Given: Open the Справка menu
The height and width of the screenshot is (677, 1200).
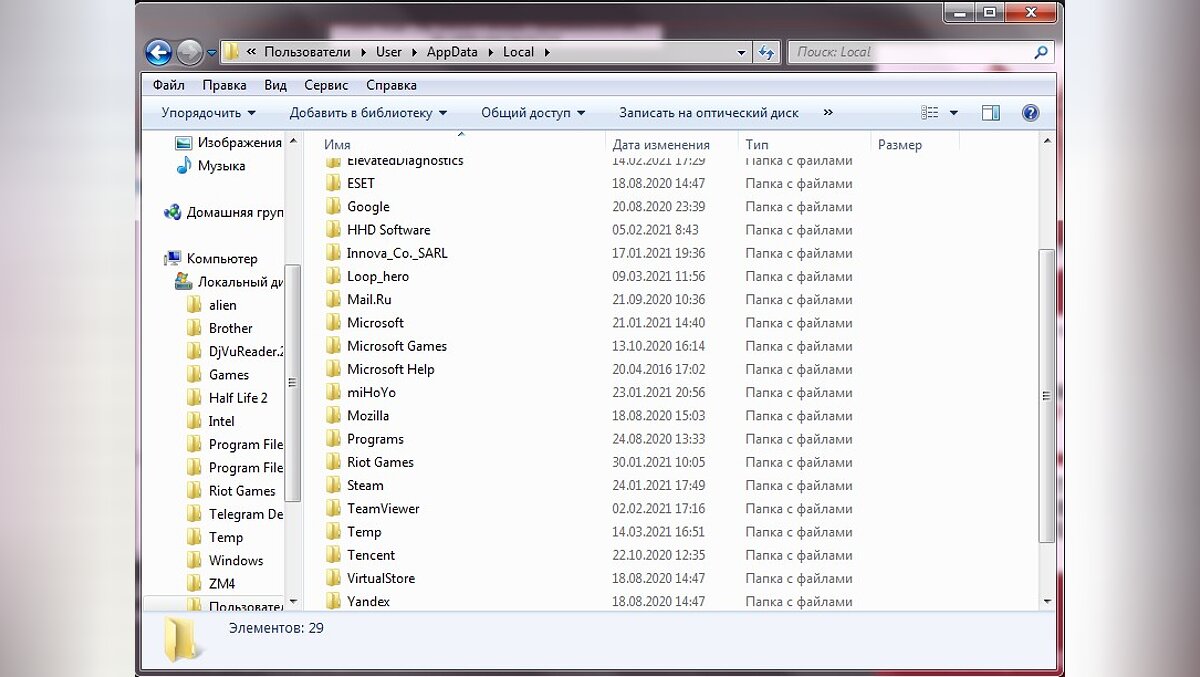Looking at the screenshot, I should coord(391,85).
